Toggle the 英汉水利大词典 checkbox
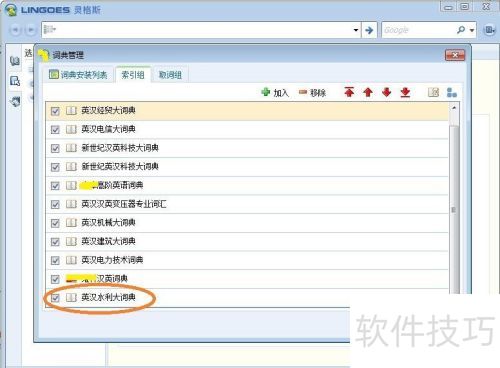The image size is (500, 368). [55, 298]
